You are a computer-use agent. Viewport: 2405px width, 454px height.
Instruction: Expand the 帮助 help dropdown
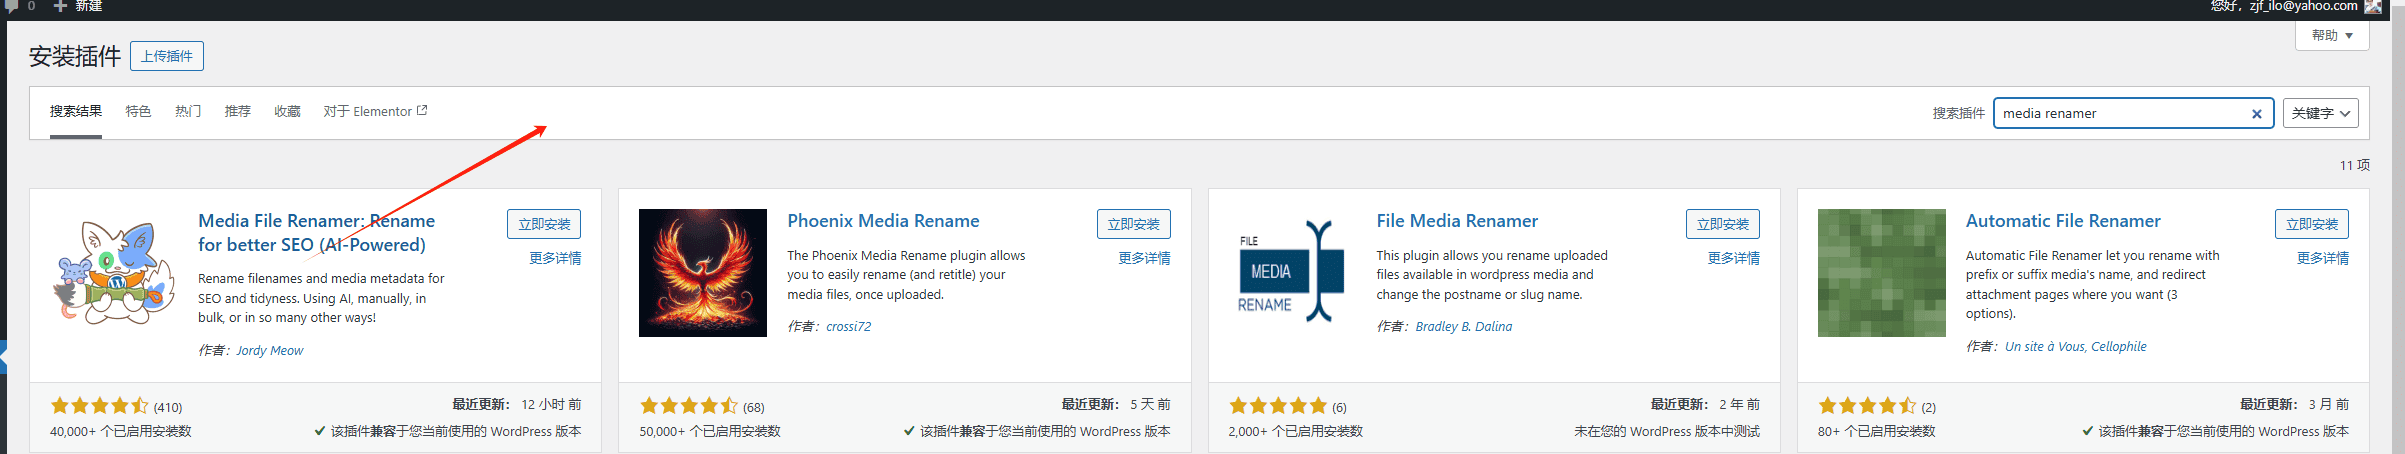point(2332,36)
